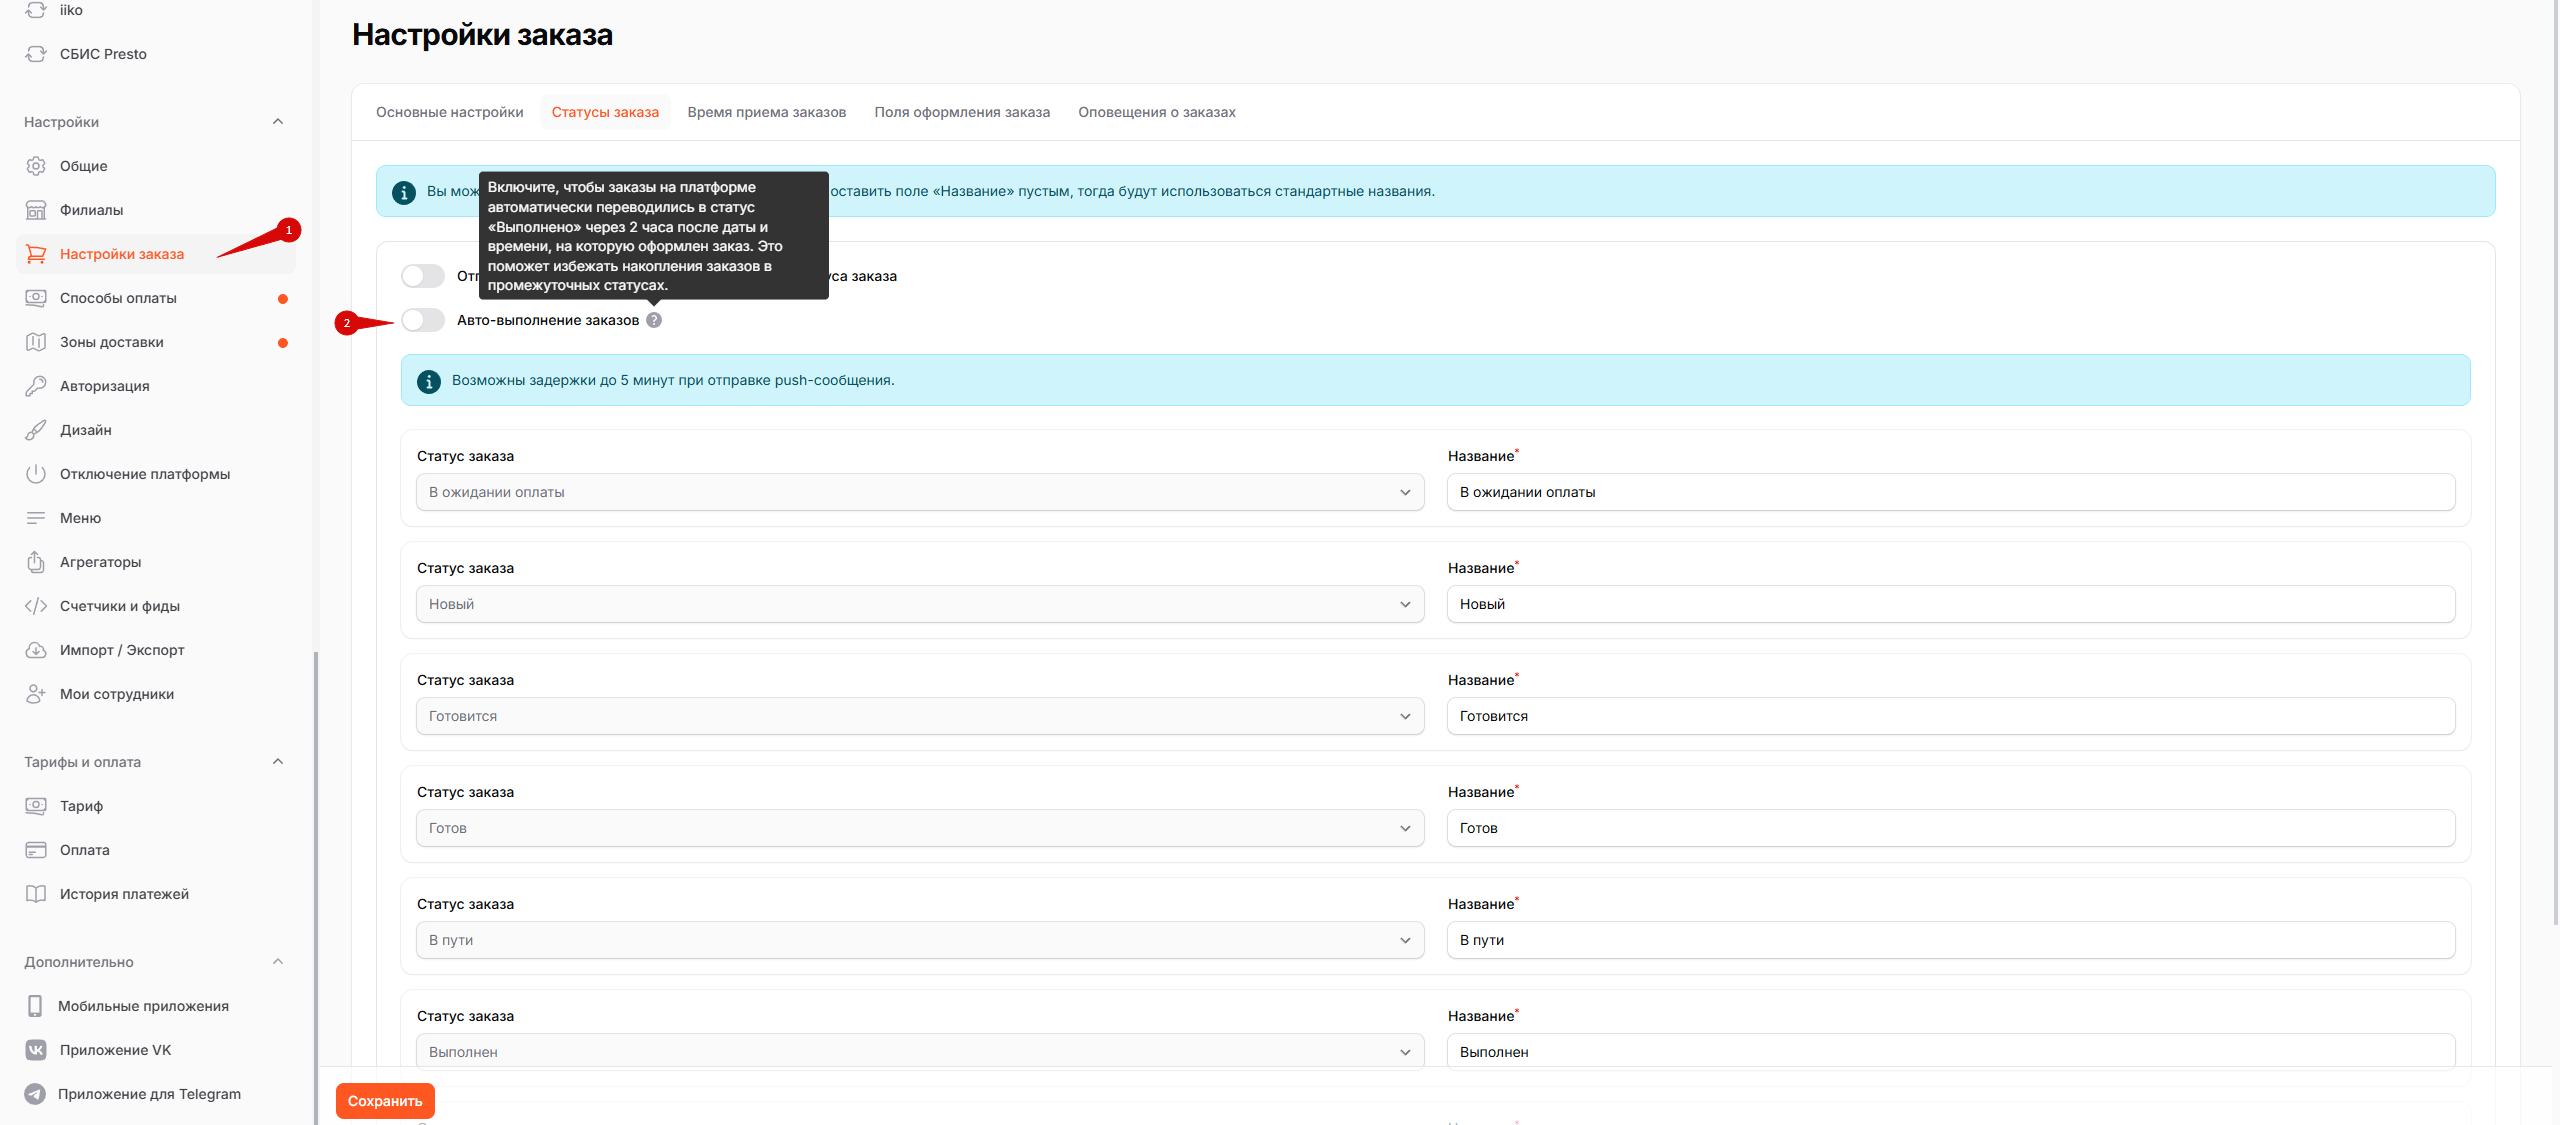Open the В ожидании оплаты status dropdown

click(x=920, y=492)
